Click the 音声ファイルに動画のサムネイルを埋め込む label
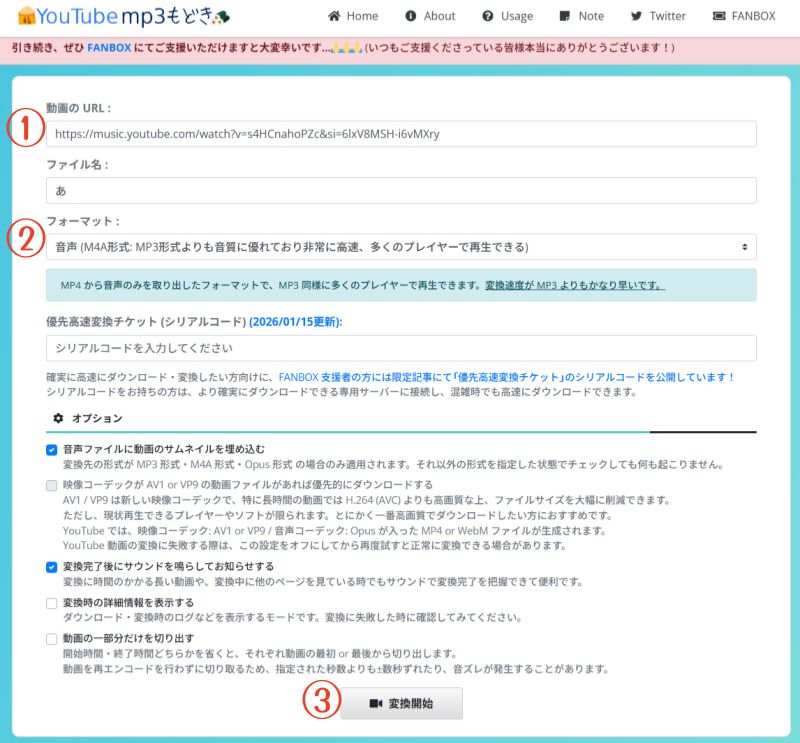800x743 pixels. click(x=164, y=449)
